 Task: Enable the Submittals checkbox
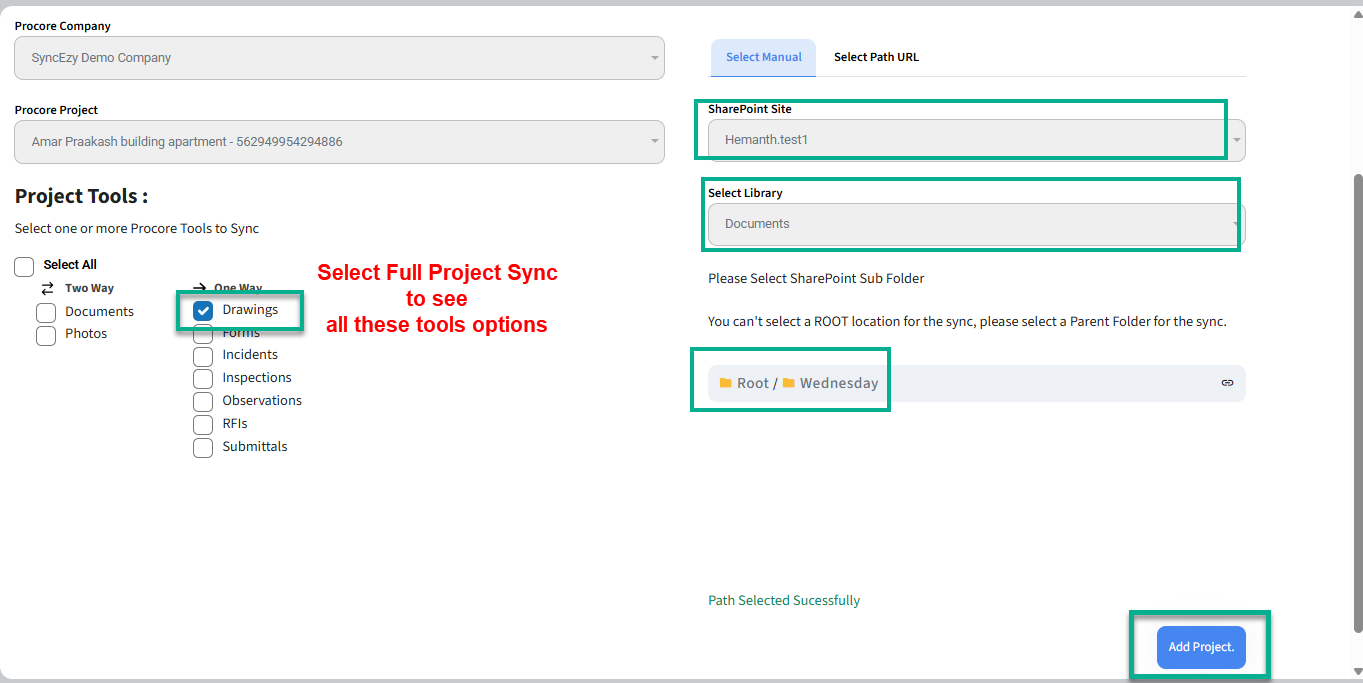tap(203, 448)
